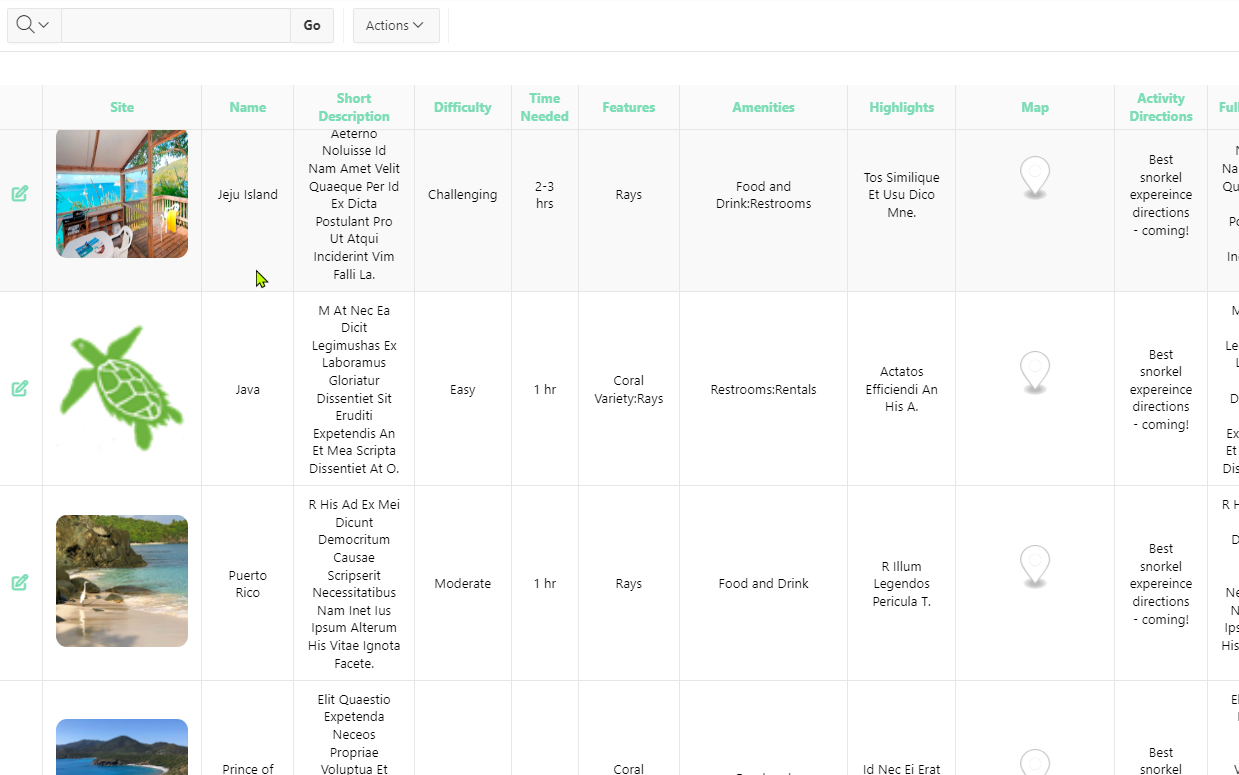Click the Puerto Rico beach thumbnail

coord(121,581)
